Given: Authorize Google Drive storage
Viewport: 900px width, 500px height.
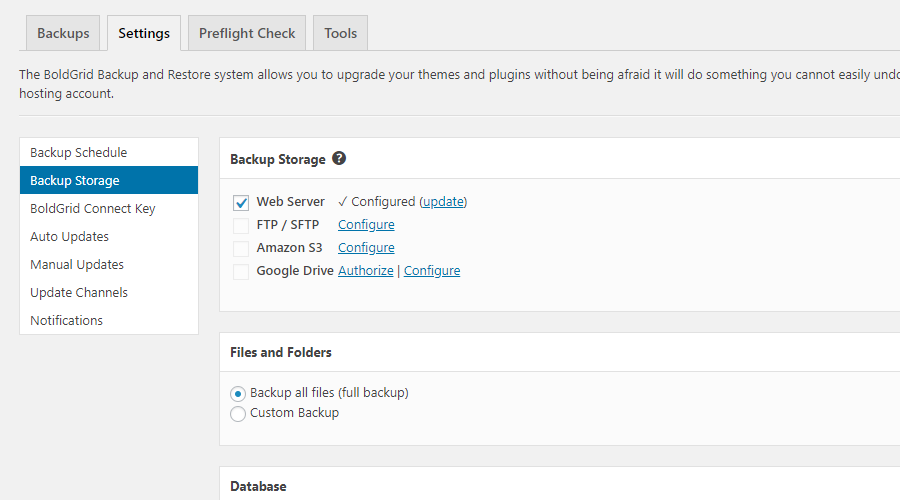Looking at the screenshot, I should tap(365, 270).
